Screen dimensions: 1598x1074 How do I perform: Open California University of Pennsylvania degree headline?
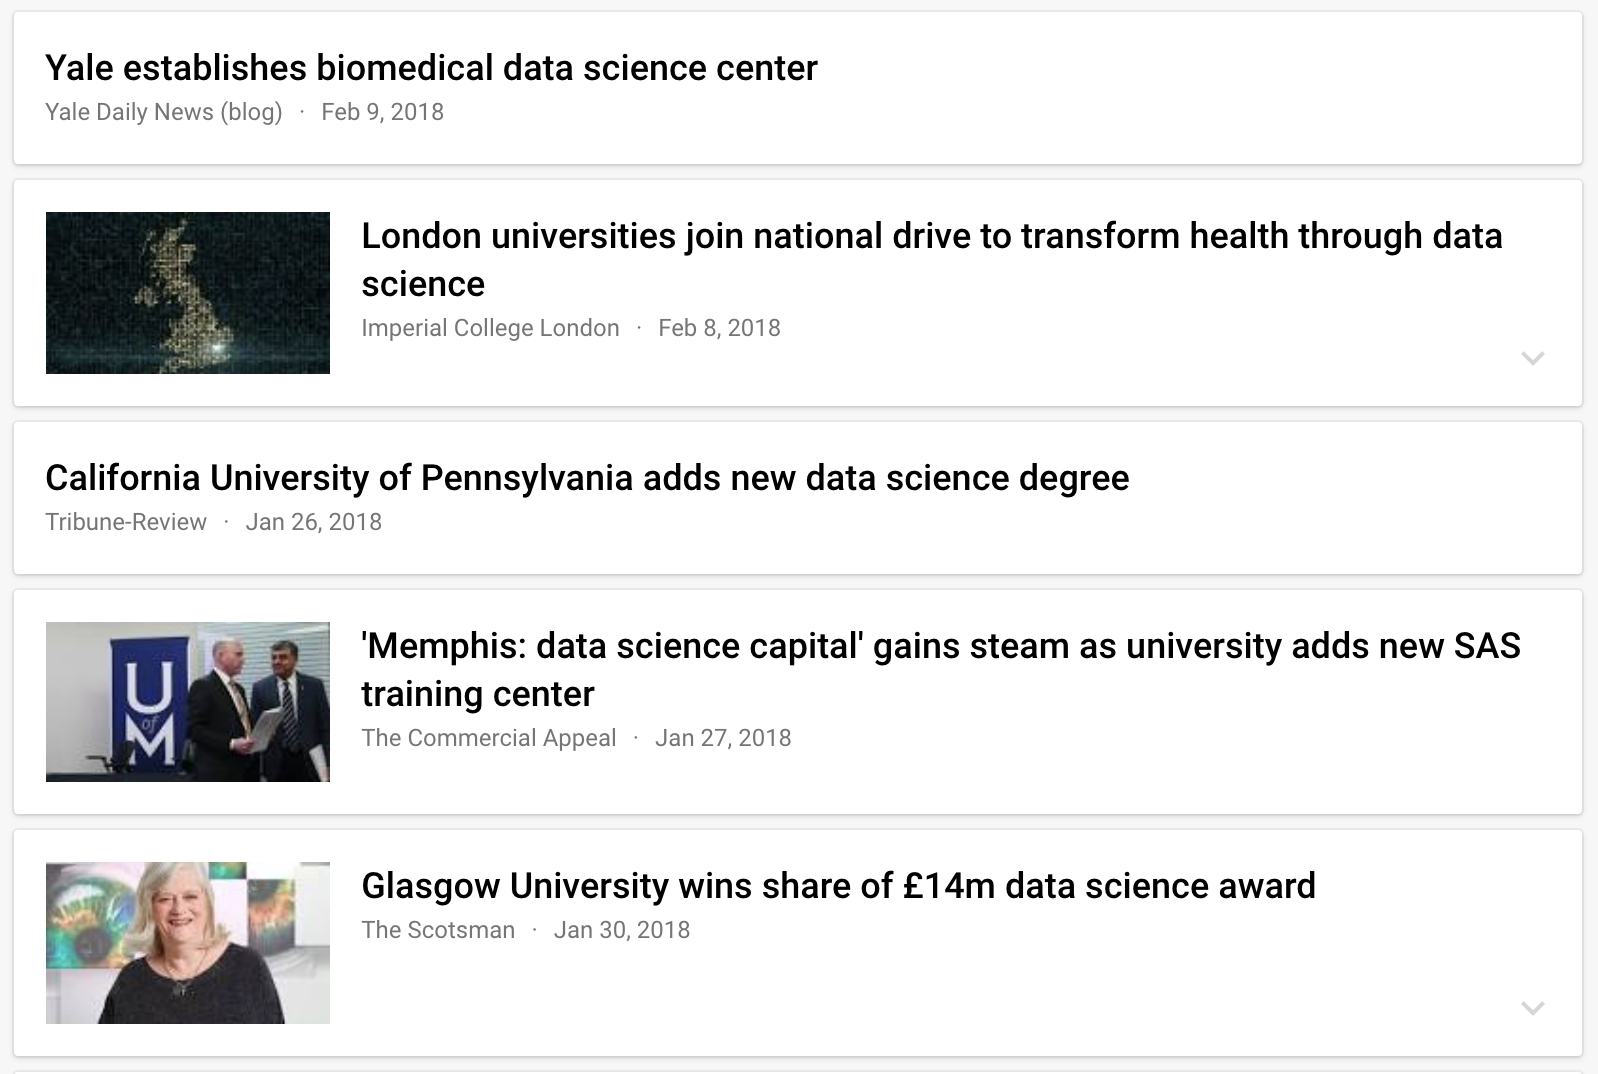tap(587, 478)
